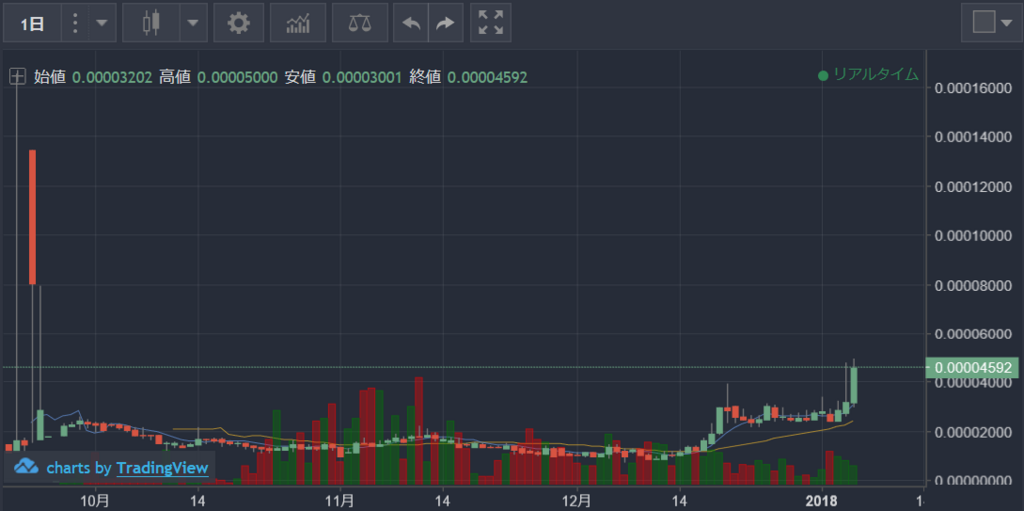1024x511 pixels.
Task: Click the 12月 time axis label
Action: point(578,501)
